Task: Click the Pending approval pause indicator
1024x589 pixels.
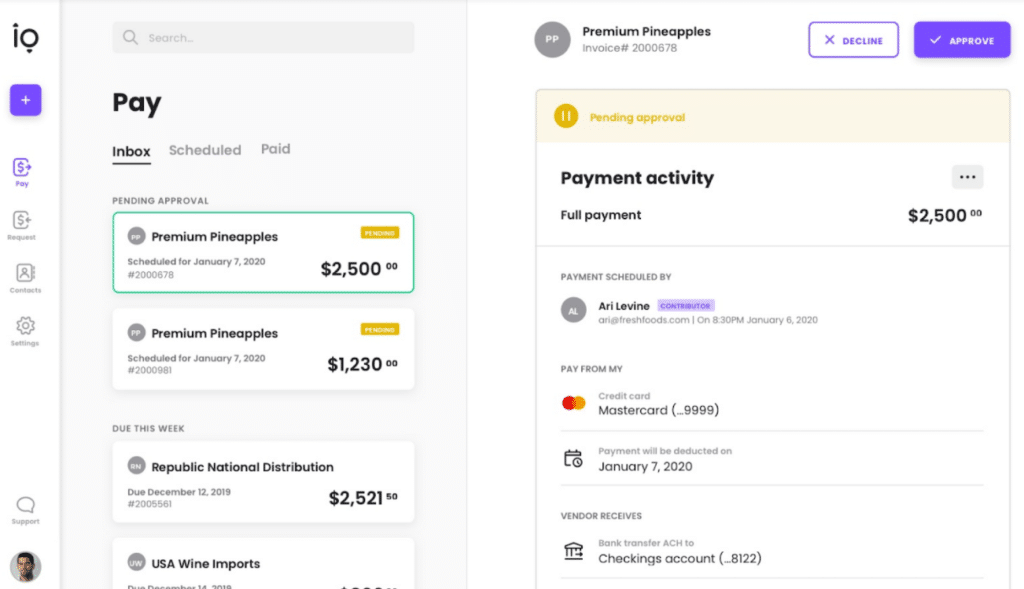Action: [566, 115]
